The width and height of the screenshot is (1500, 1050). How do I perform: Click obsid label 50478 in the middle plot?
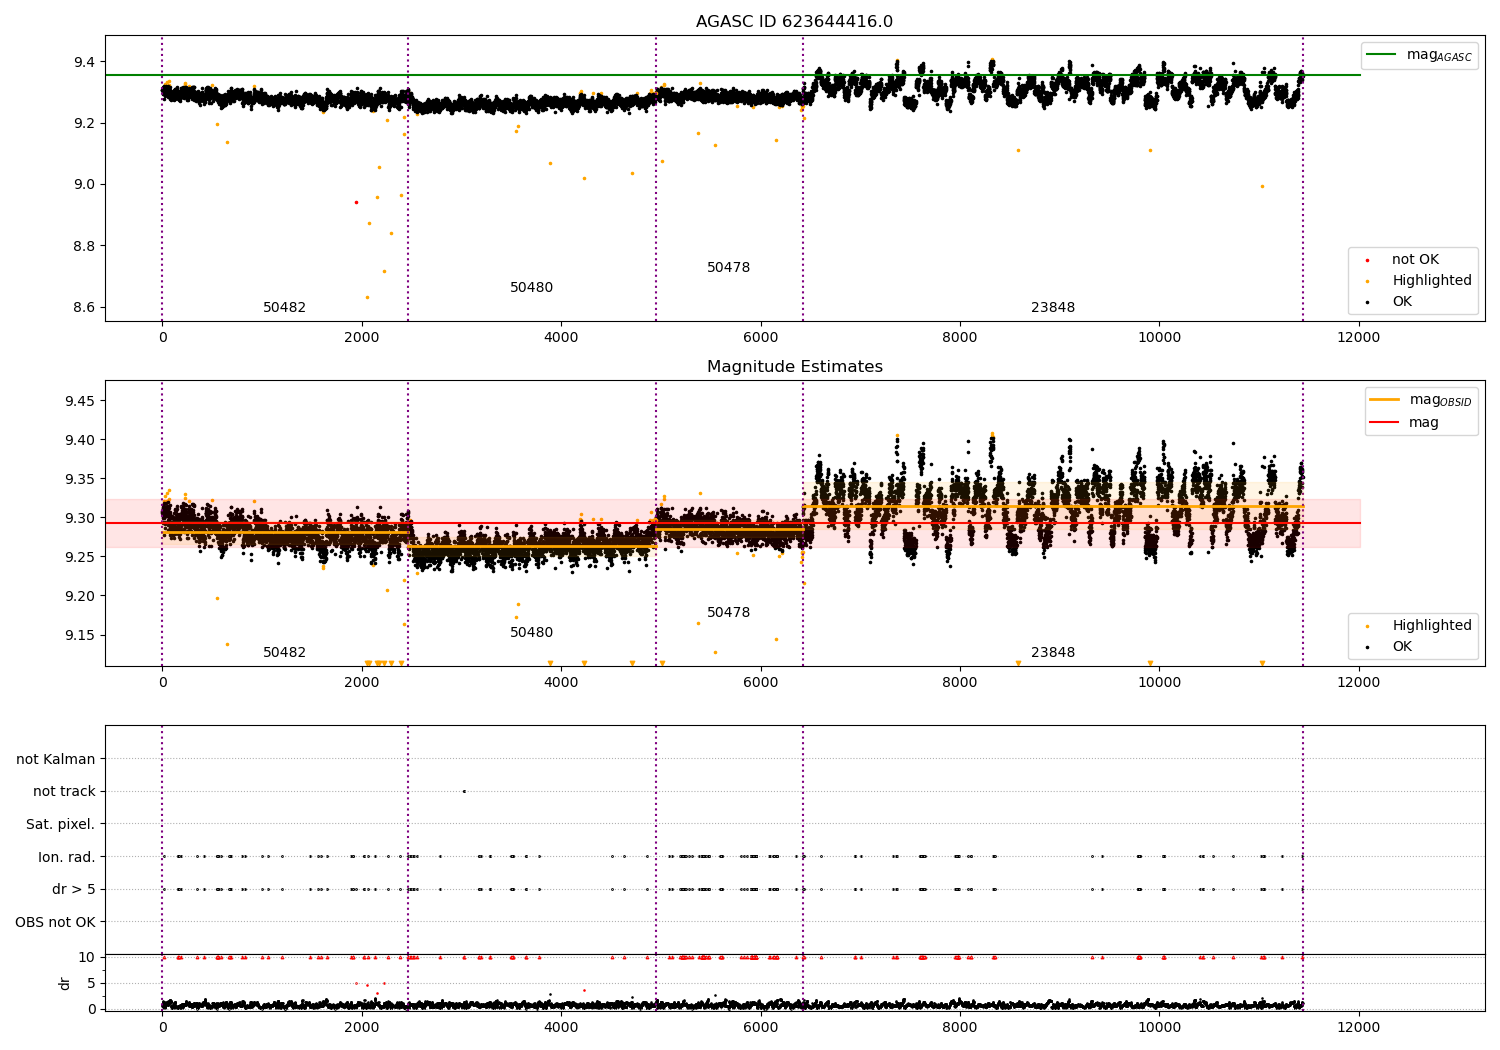(728, 613)
